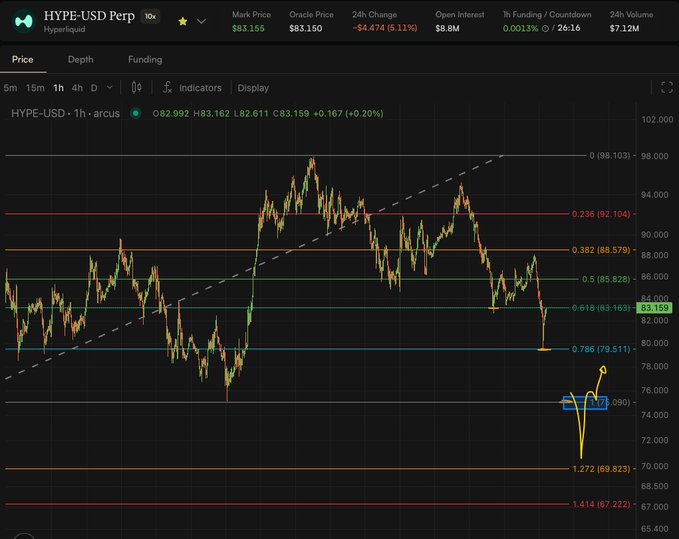Select the 0.236 (92.104) Fibonacci level
The image size is (679, 539).
(x=601, y=214)
